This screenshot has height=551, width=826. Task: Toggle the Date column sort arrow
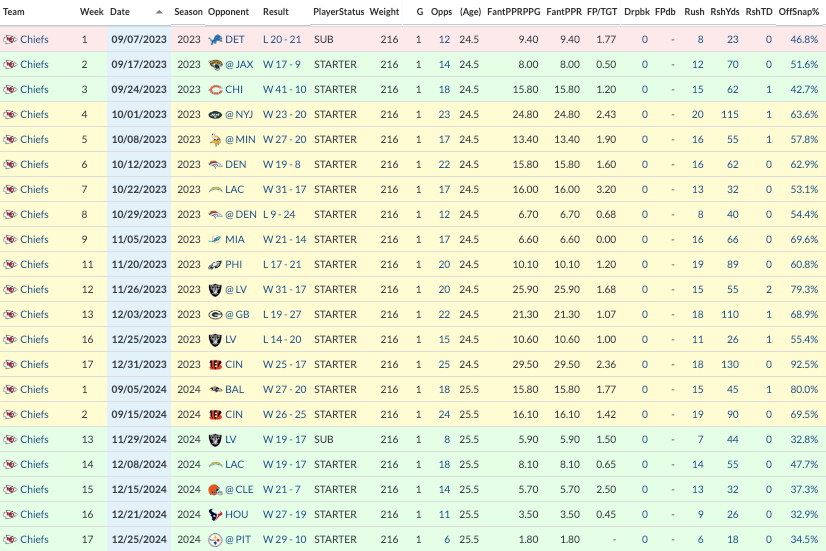click(159, 12)
